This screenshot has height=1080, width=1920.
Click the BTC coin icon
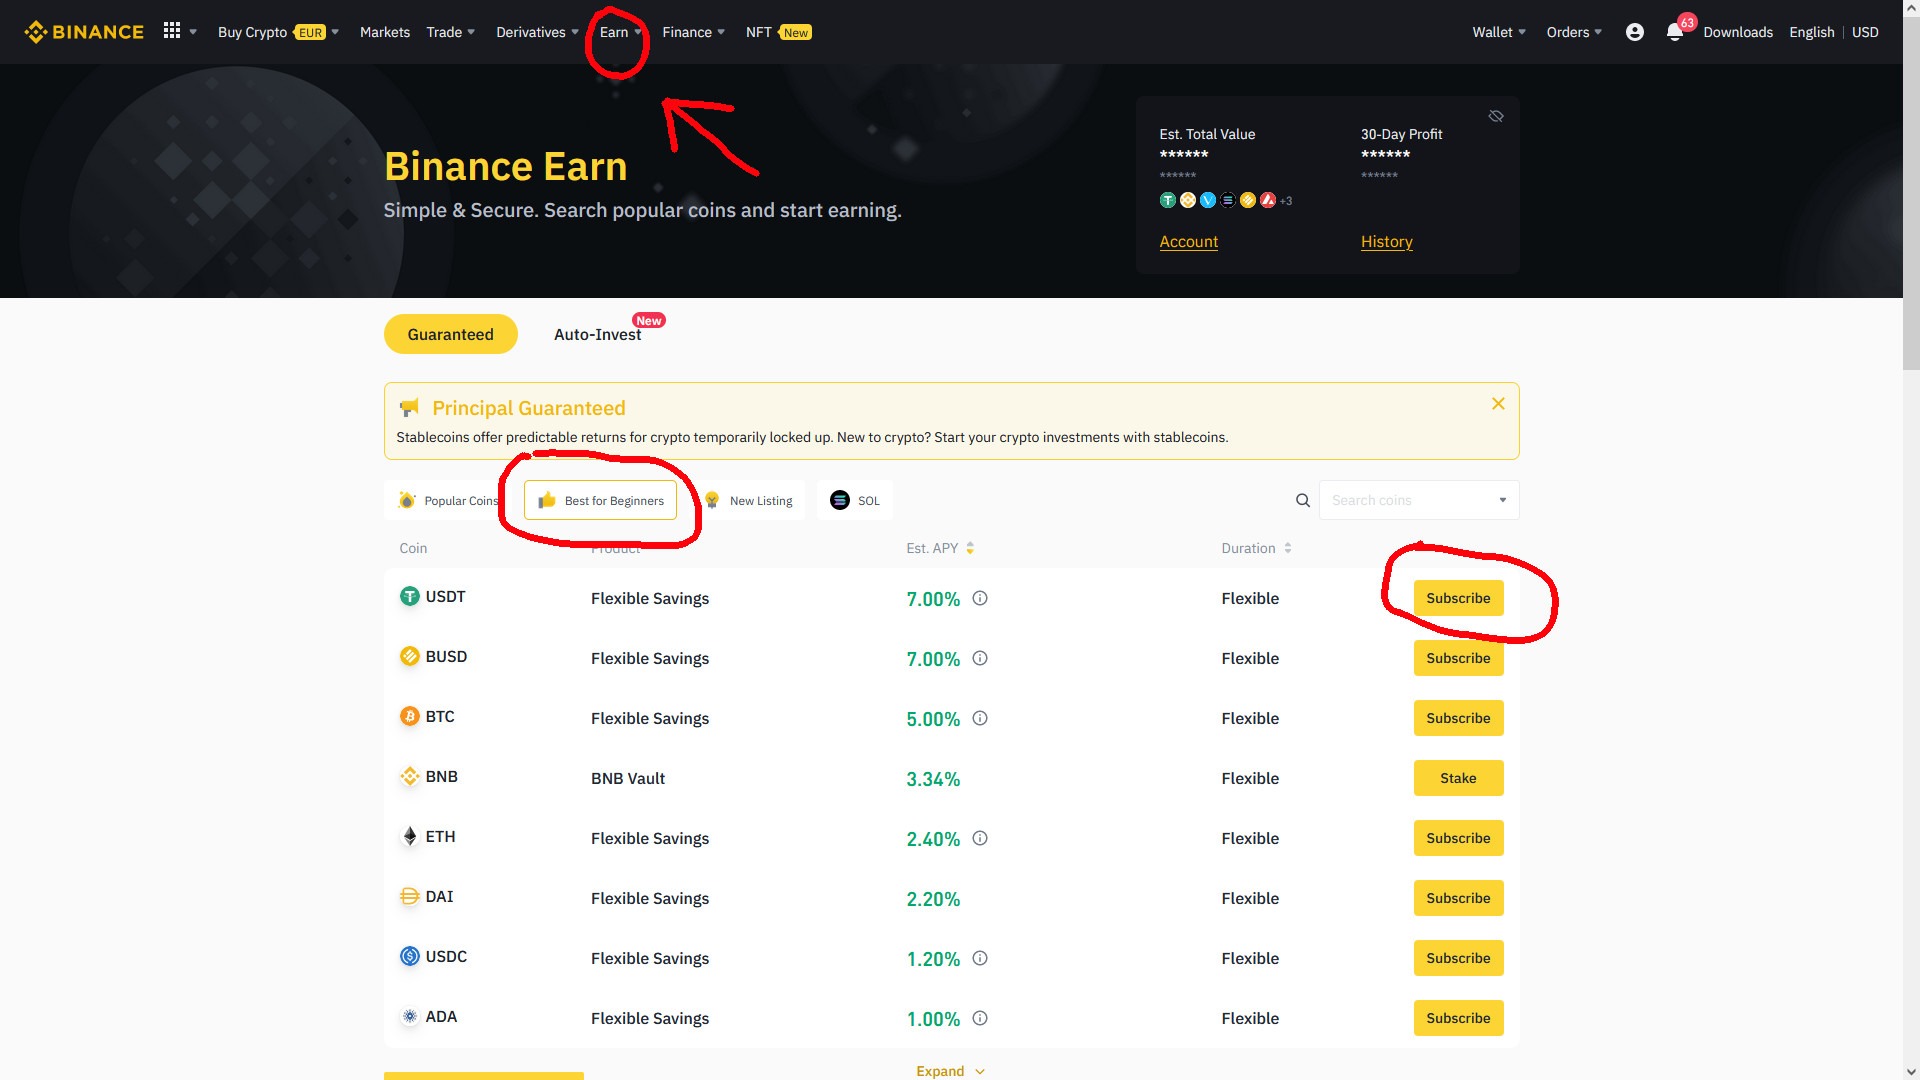click(x=410, y=717)
